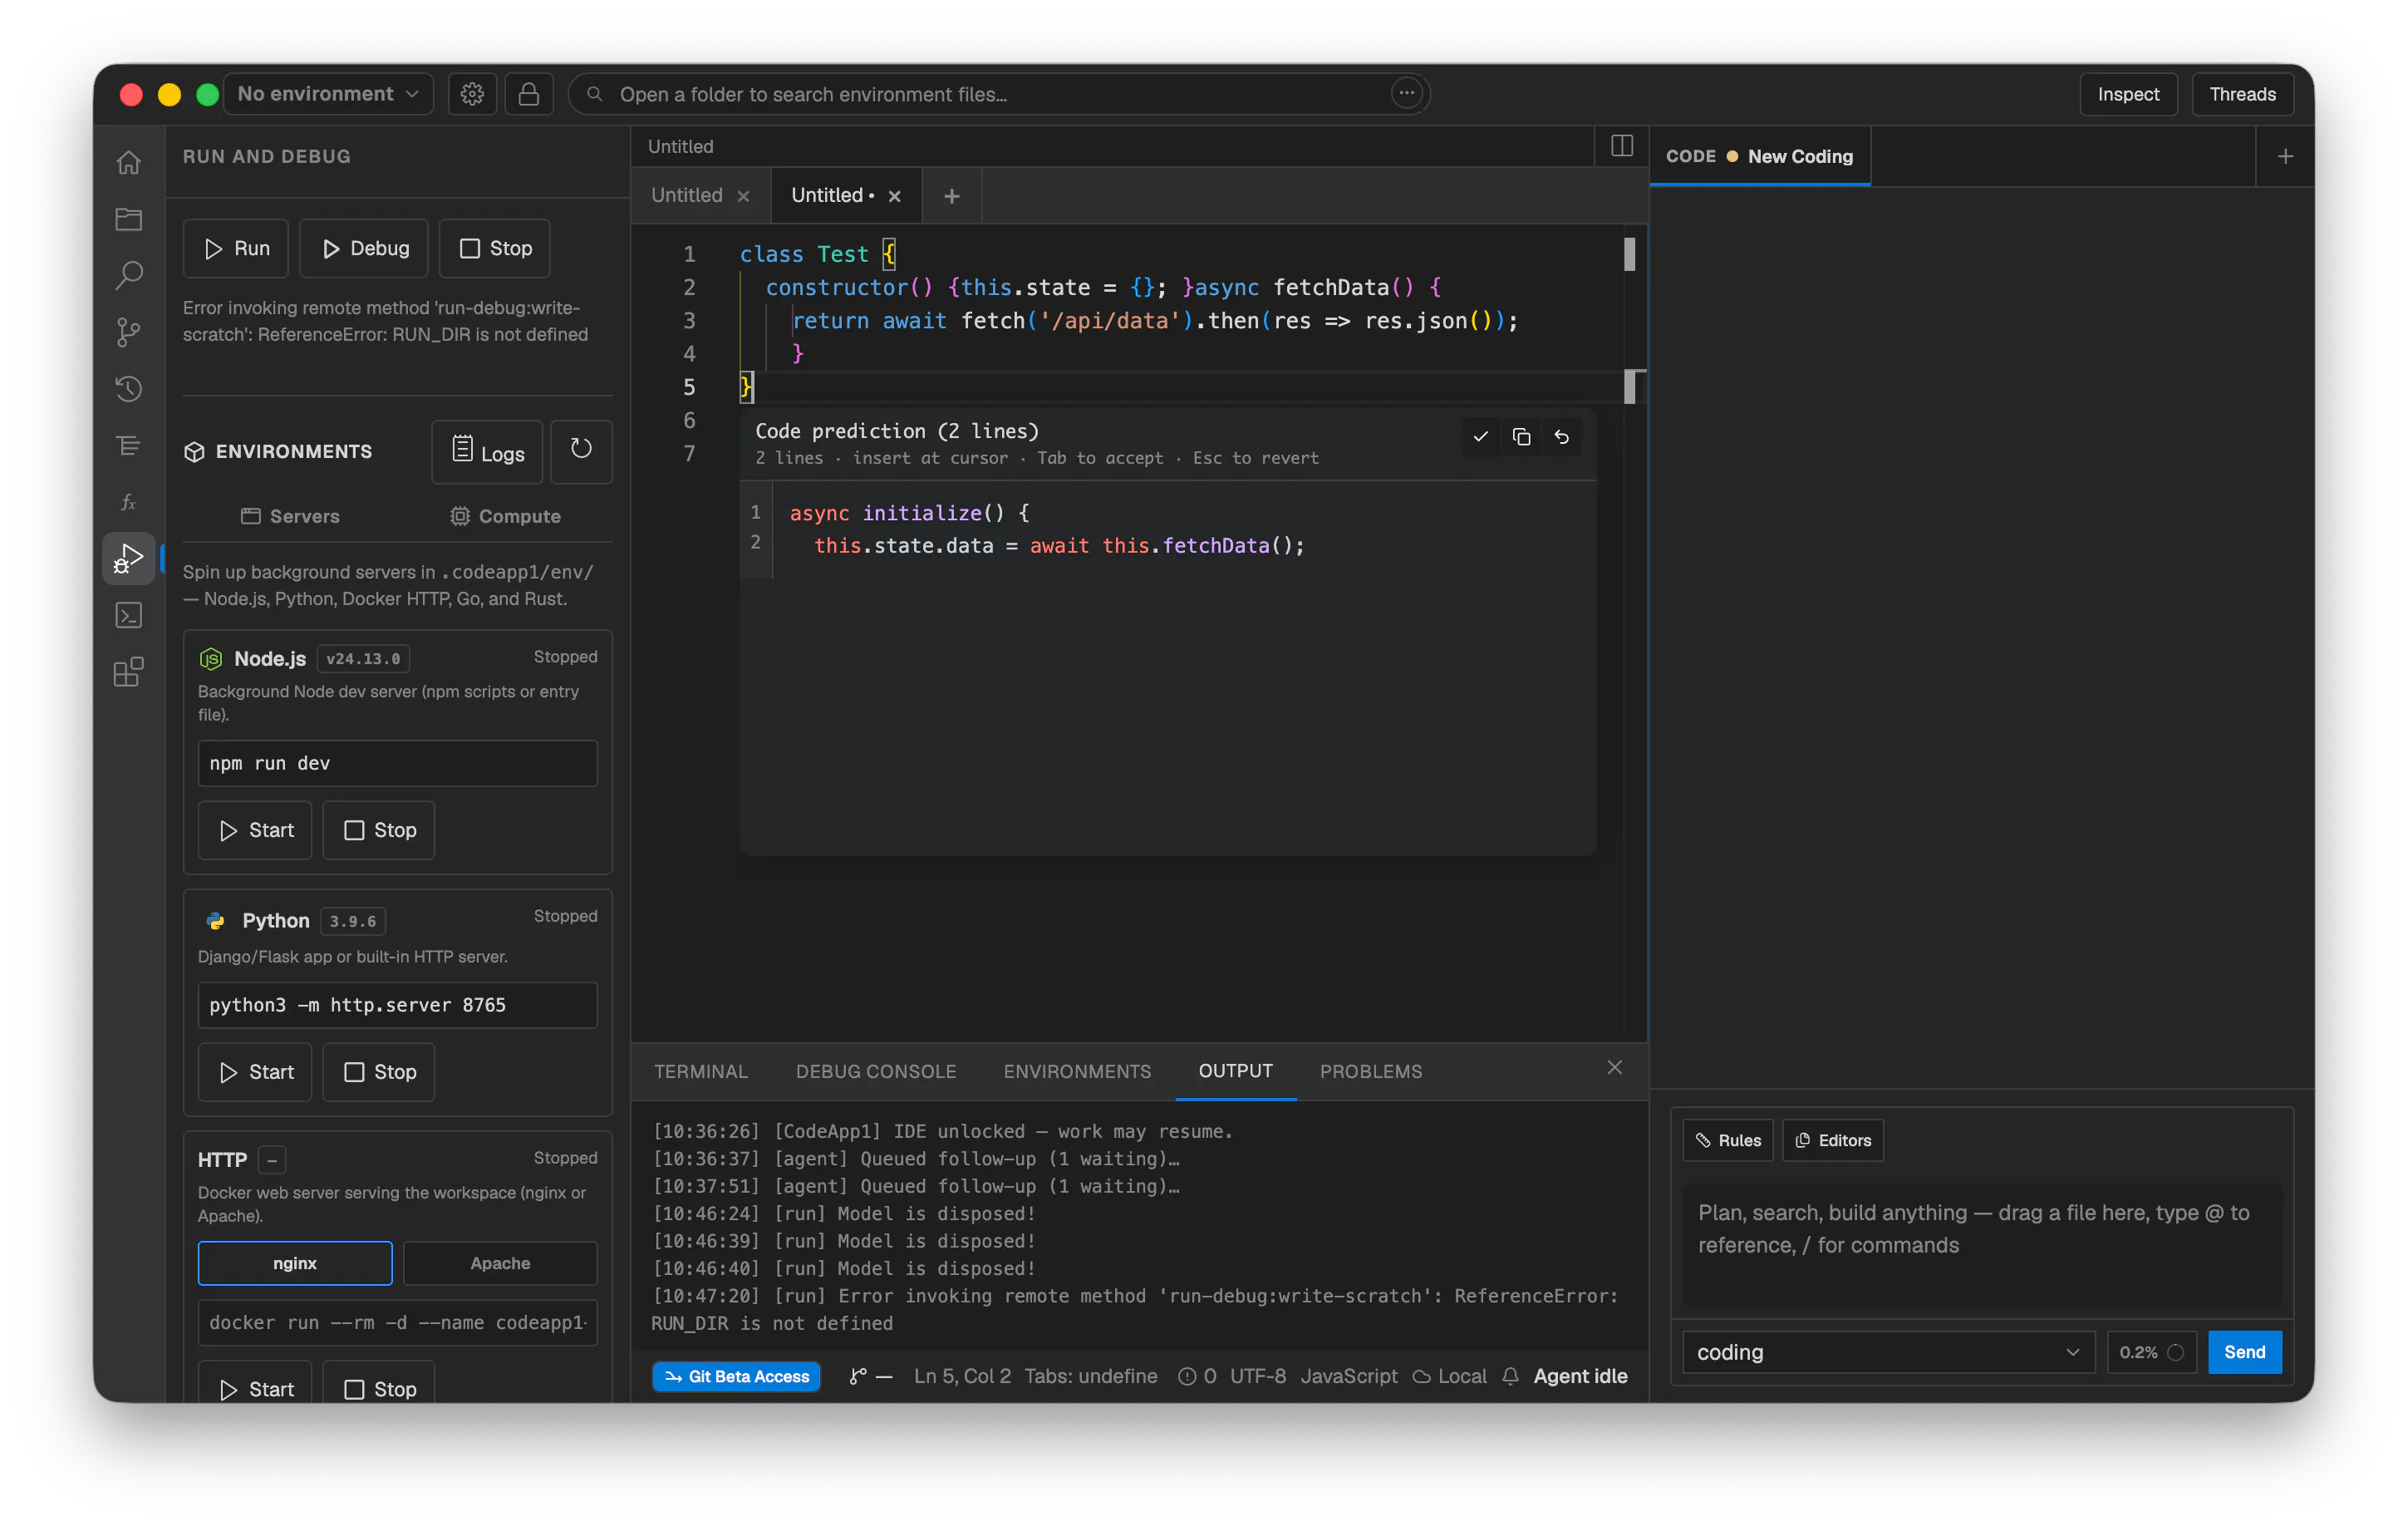This screenshot has height=1526, width=2408.
Task: Toggle the split editor layout icon
Action: (1621, 146)
